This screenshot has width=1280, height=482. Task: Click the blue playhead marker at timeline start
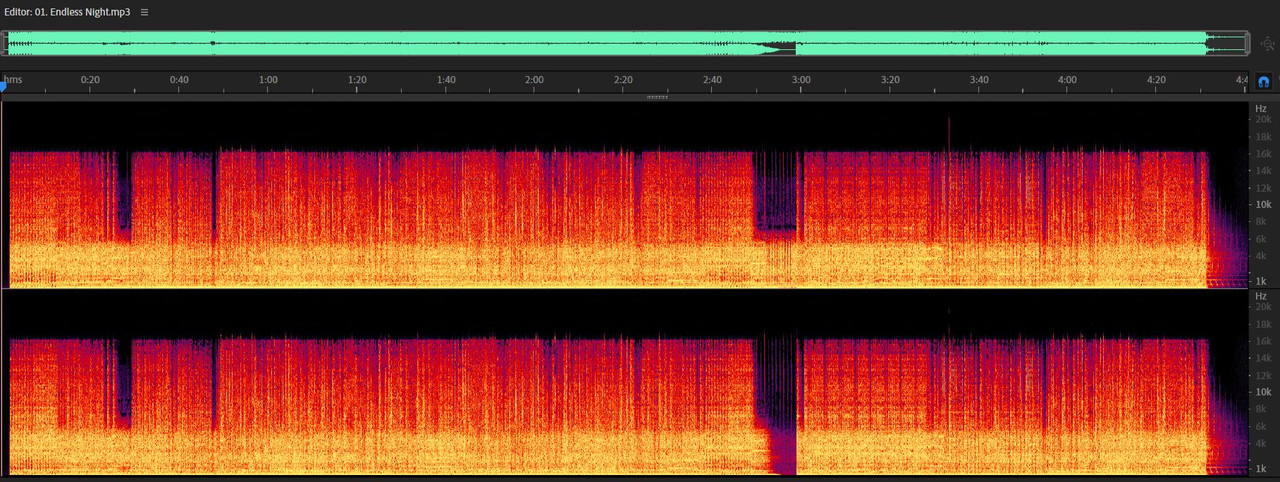3,87
